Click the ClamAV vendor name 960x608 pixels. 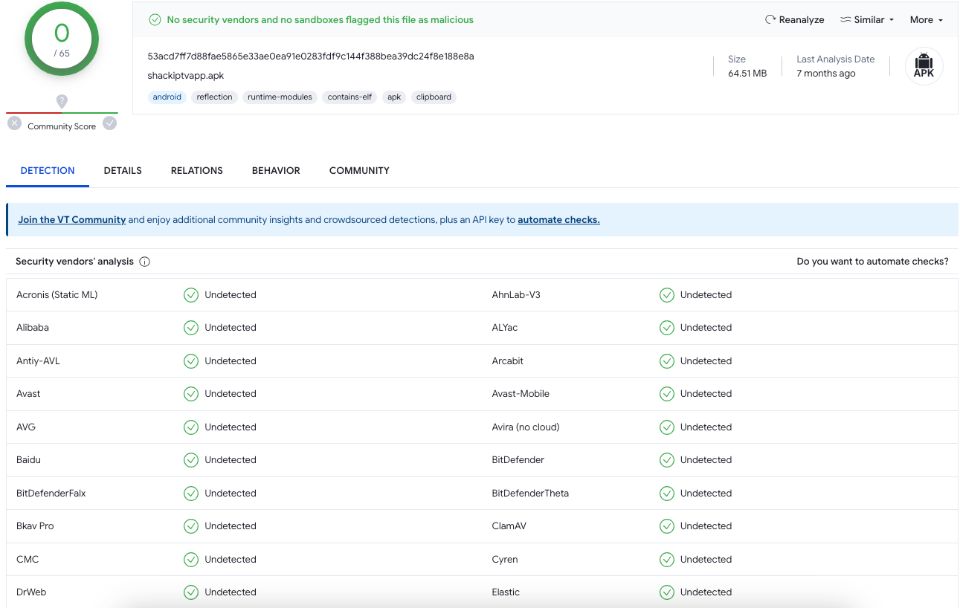tap(509, 526)
